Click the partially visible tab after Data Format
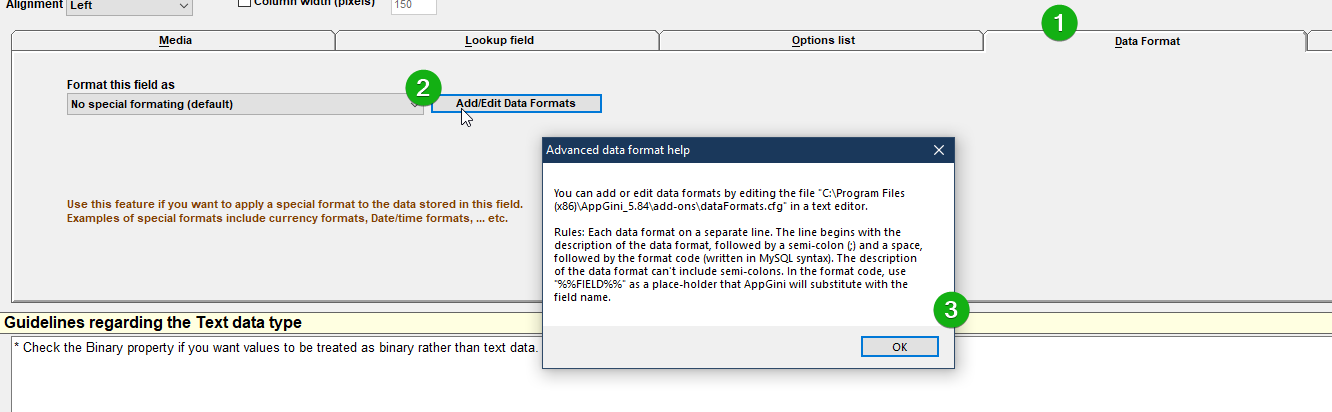 (x=1320, y=41)
